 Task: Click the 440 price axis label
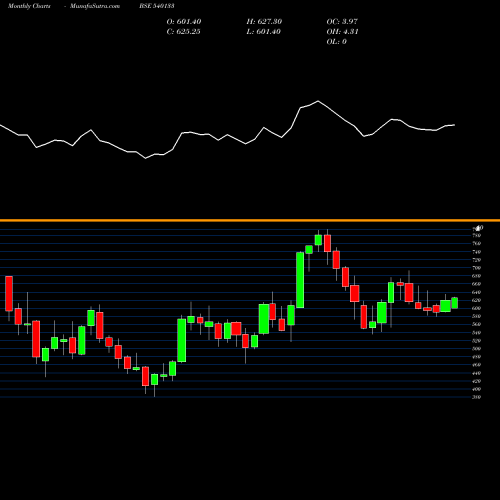tap(477, 373)
